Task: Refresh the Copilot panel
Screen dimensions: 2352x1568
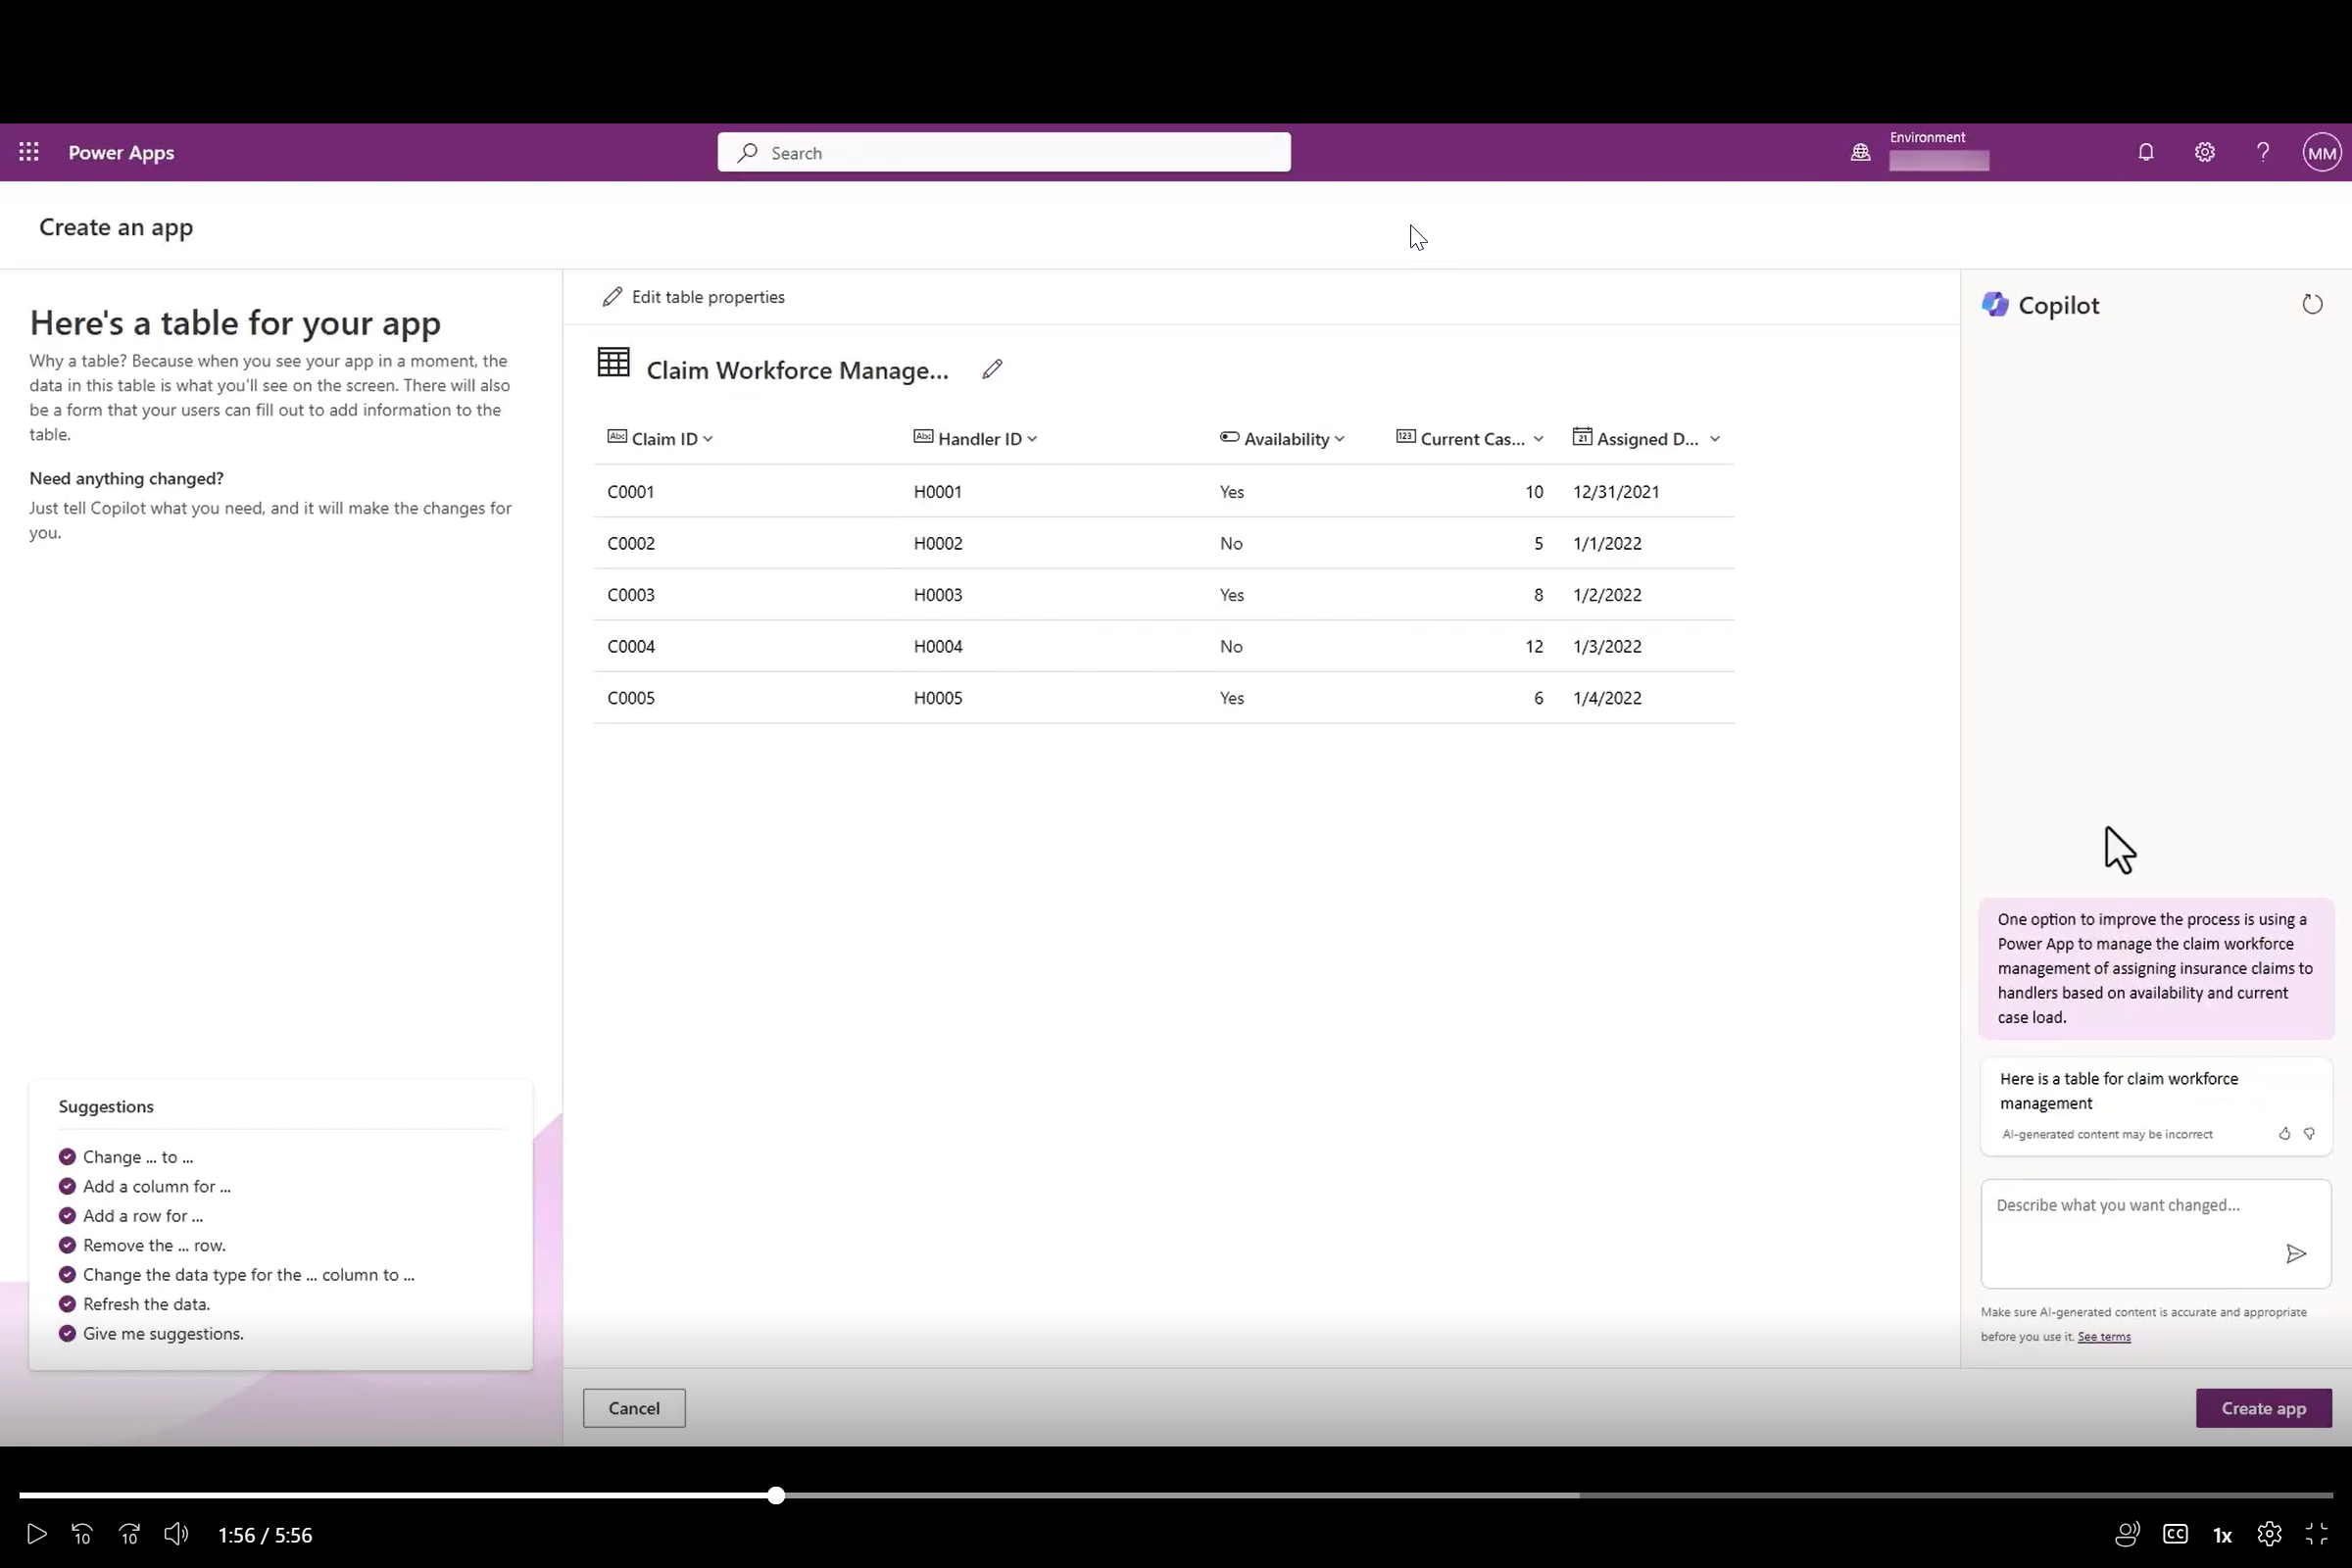Action: (2312, 304)
